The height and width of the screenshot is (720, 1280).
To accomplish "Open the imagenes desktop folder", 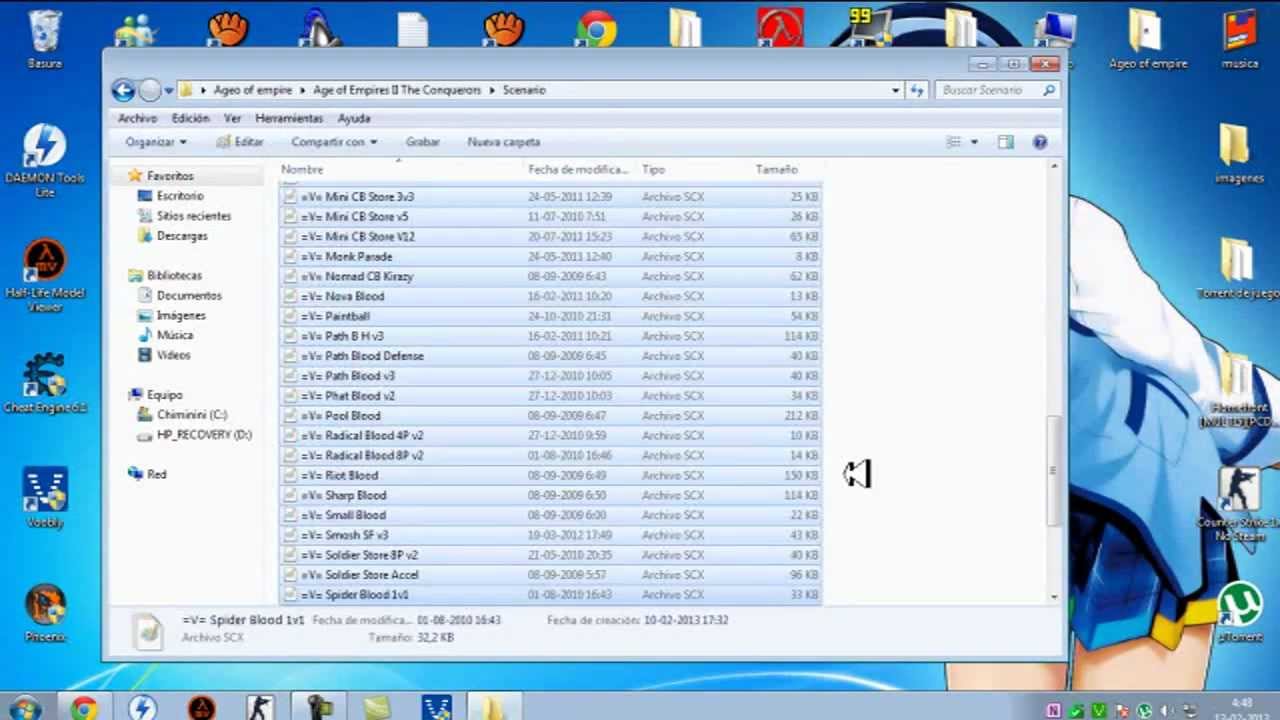I will [x=1239, y=153].
